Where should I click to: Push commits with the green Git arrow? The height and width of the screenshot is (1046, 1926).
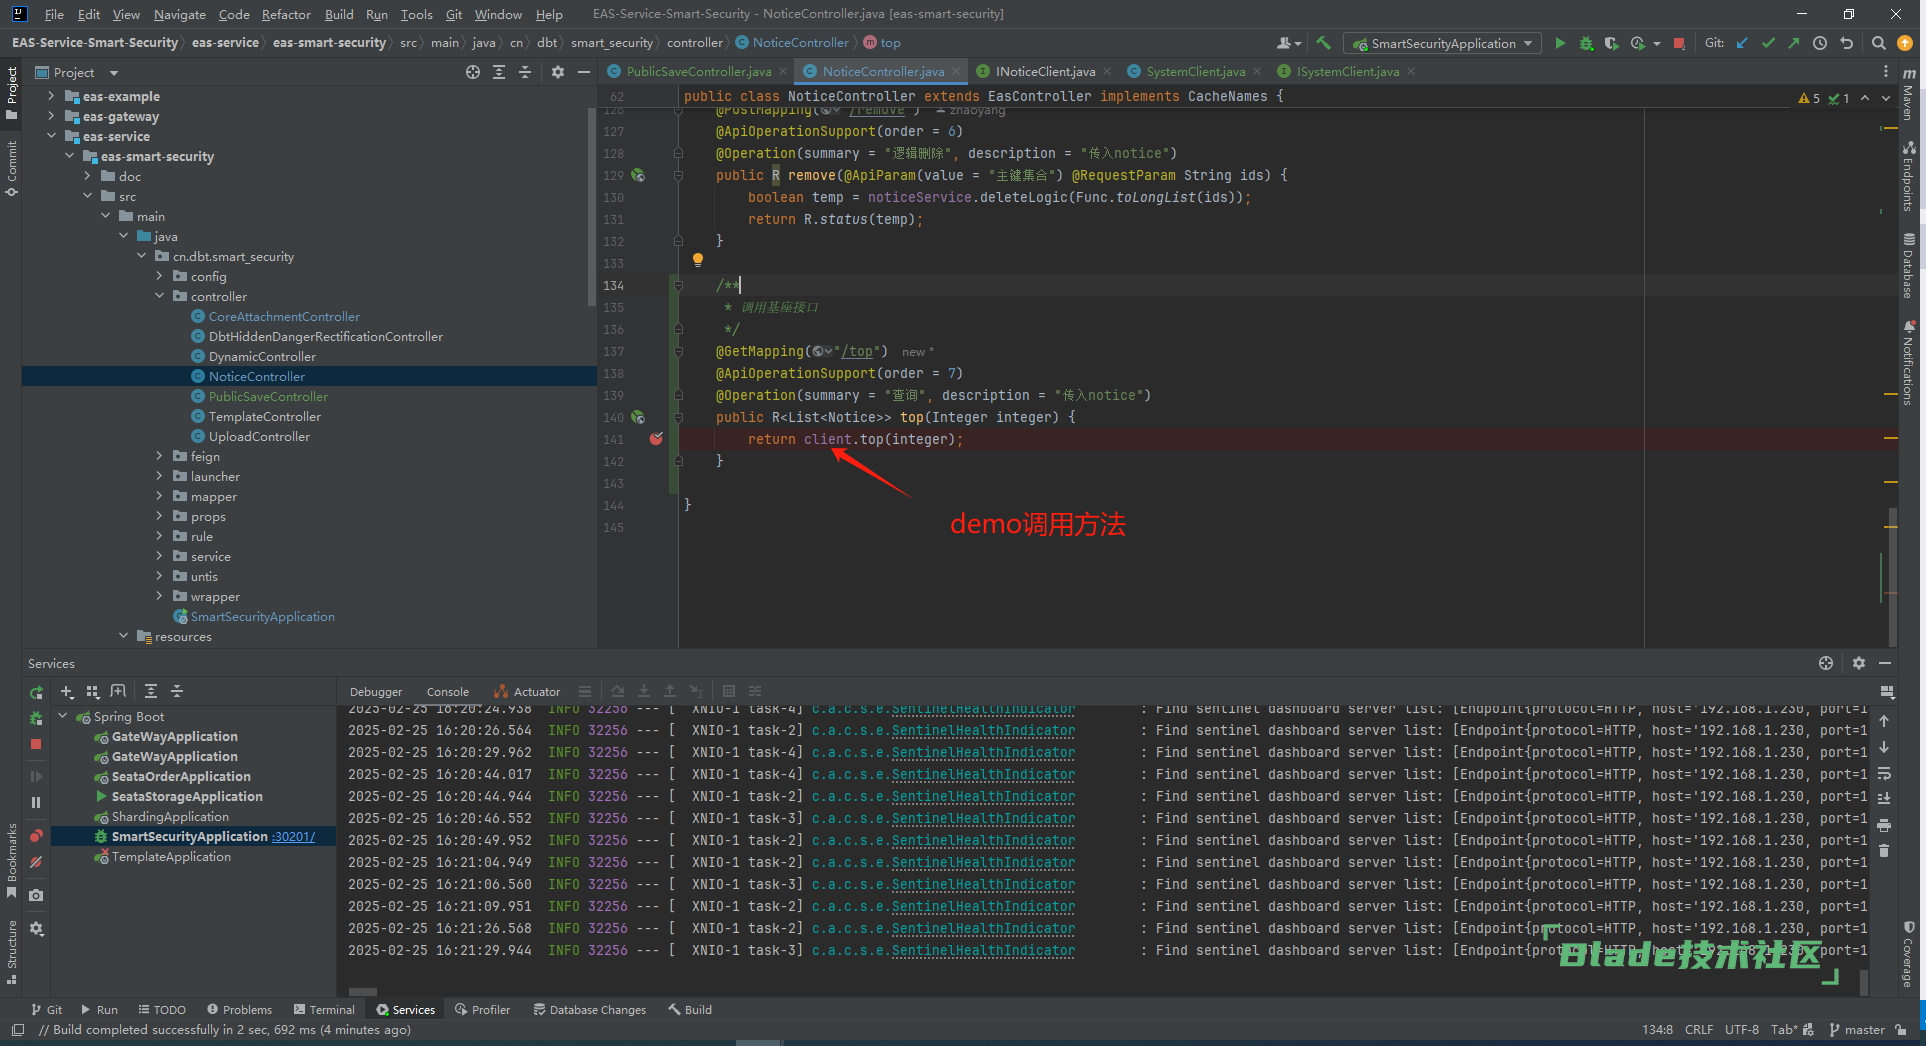pyautogui.click(x=1794, y=43)
